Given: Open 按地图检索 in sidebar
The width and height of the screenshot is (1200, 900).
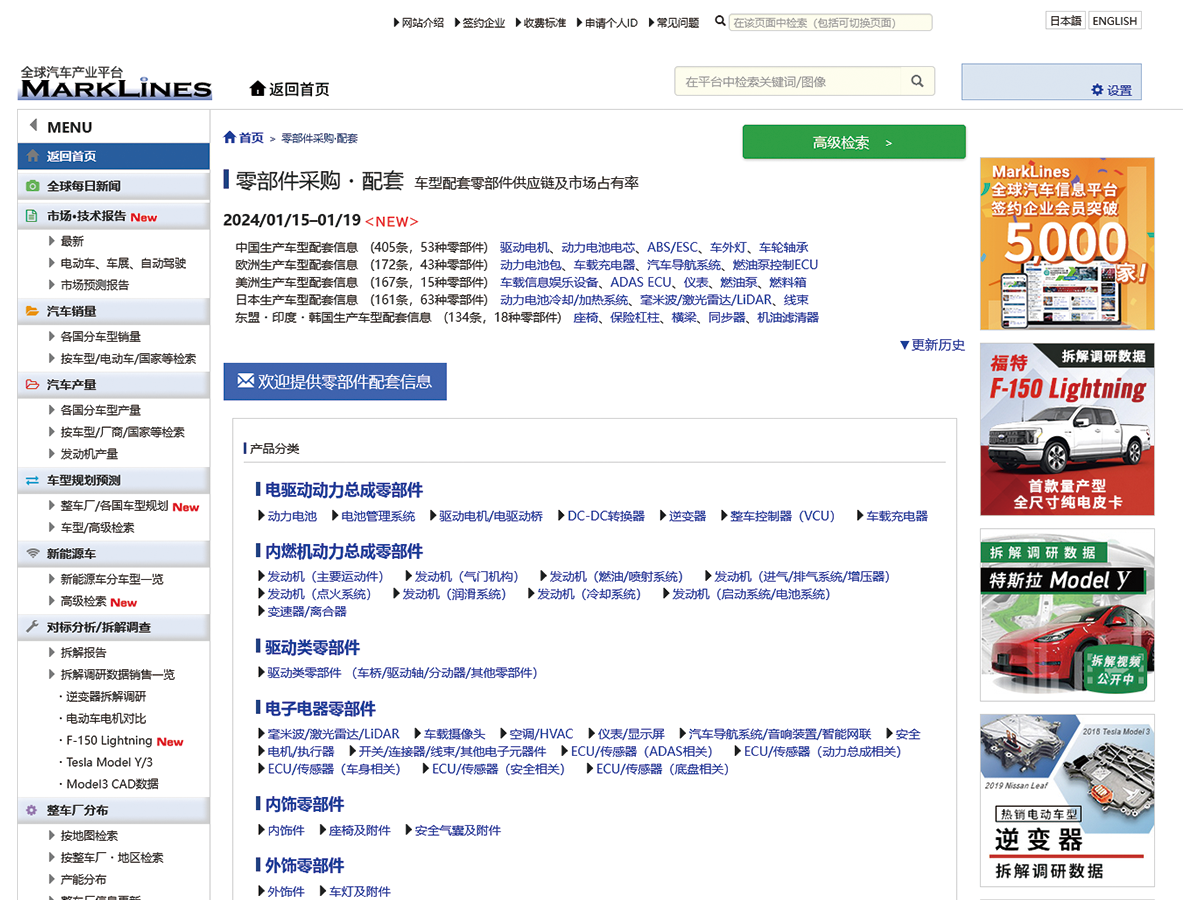Looking at the screenshot, I should tap(89, 836).
